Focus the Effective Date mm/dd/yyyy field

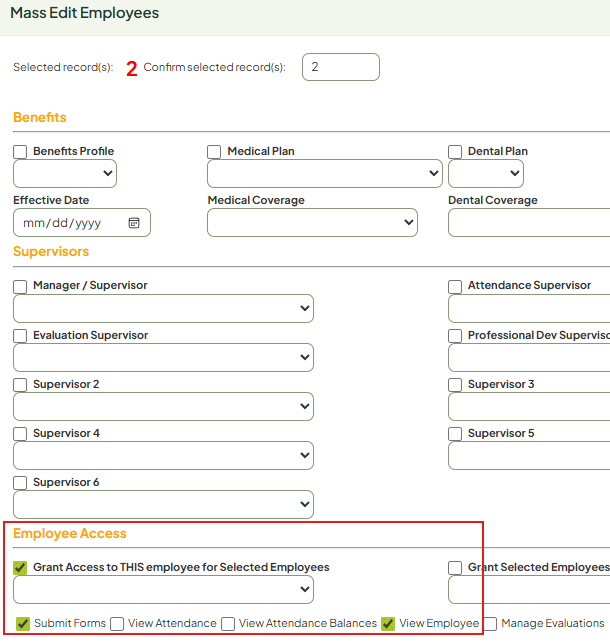(82, 223)
